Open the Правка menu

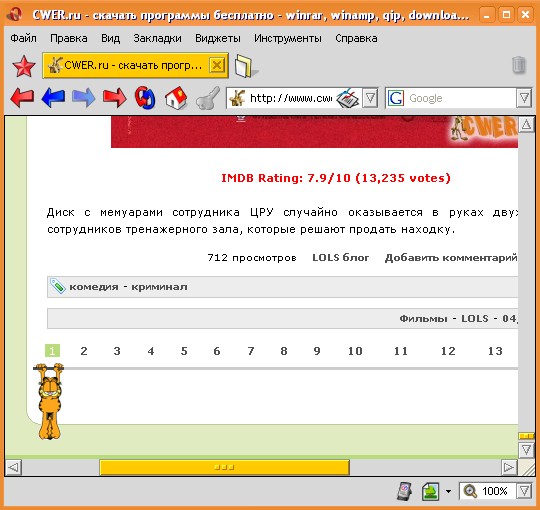(x=69, y=38)
